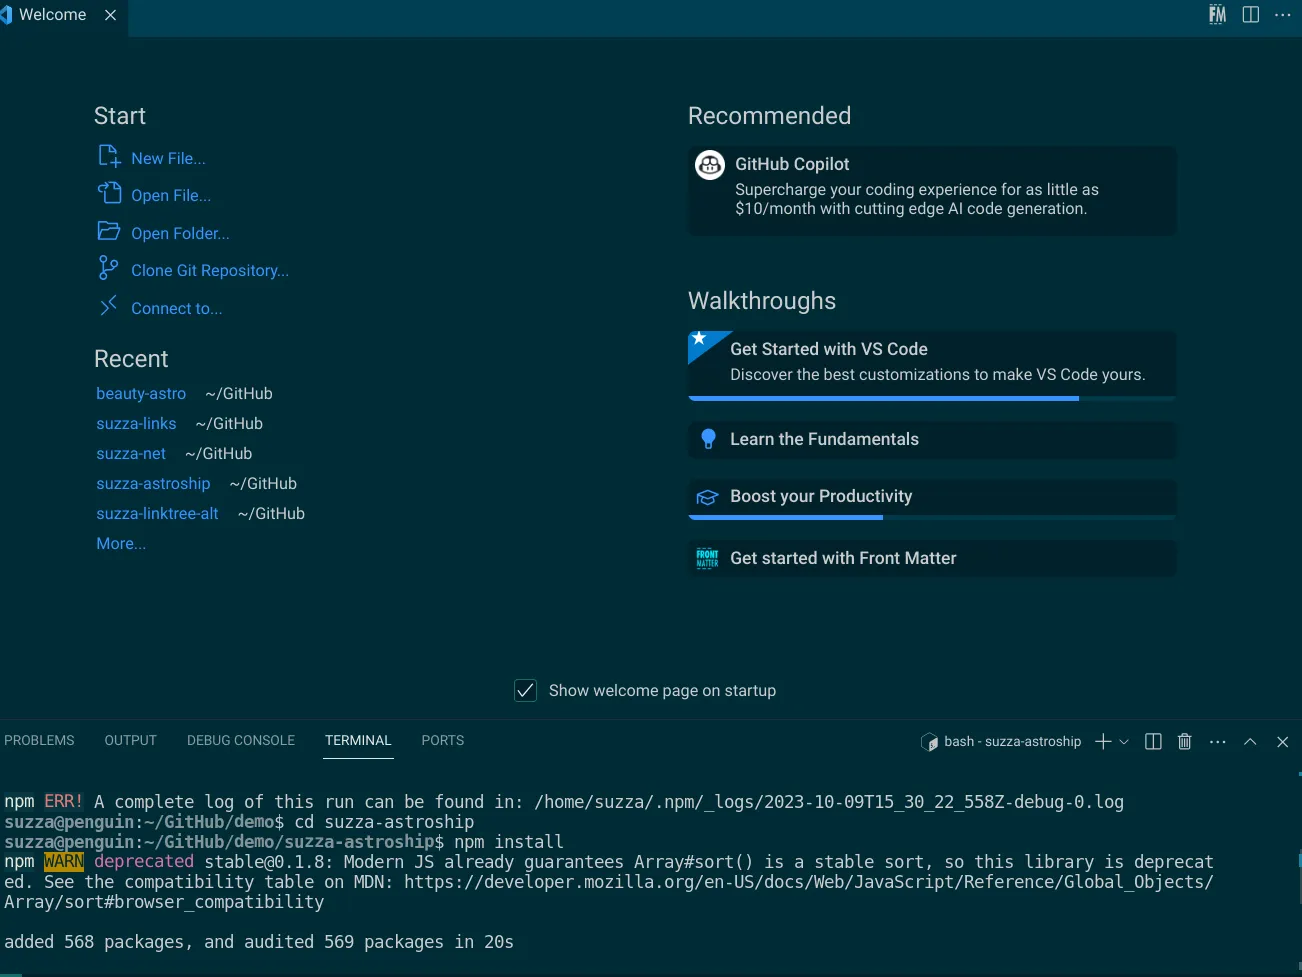The width and height of the screenshot is (1302, 977).
Task: Click 'cd suzza-astroship' command in terminal
Action: [384, 822]
